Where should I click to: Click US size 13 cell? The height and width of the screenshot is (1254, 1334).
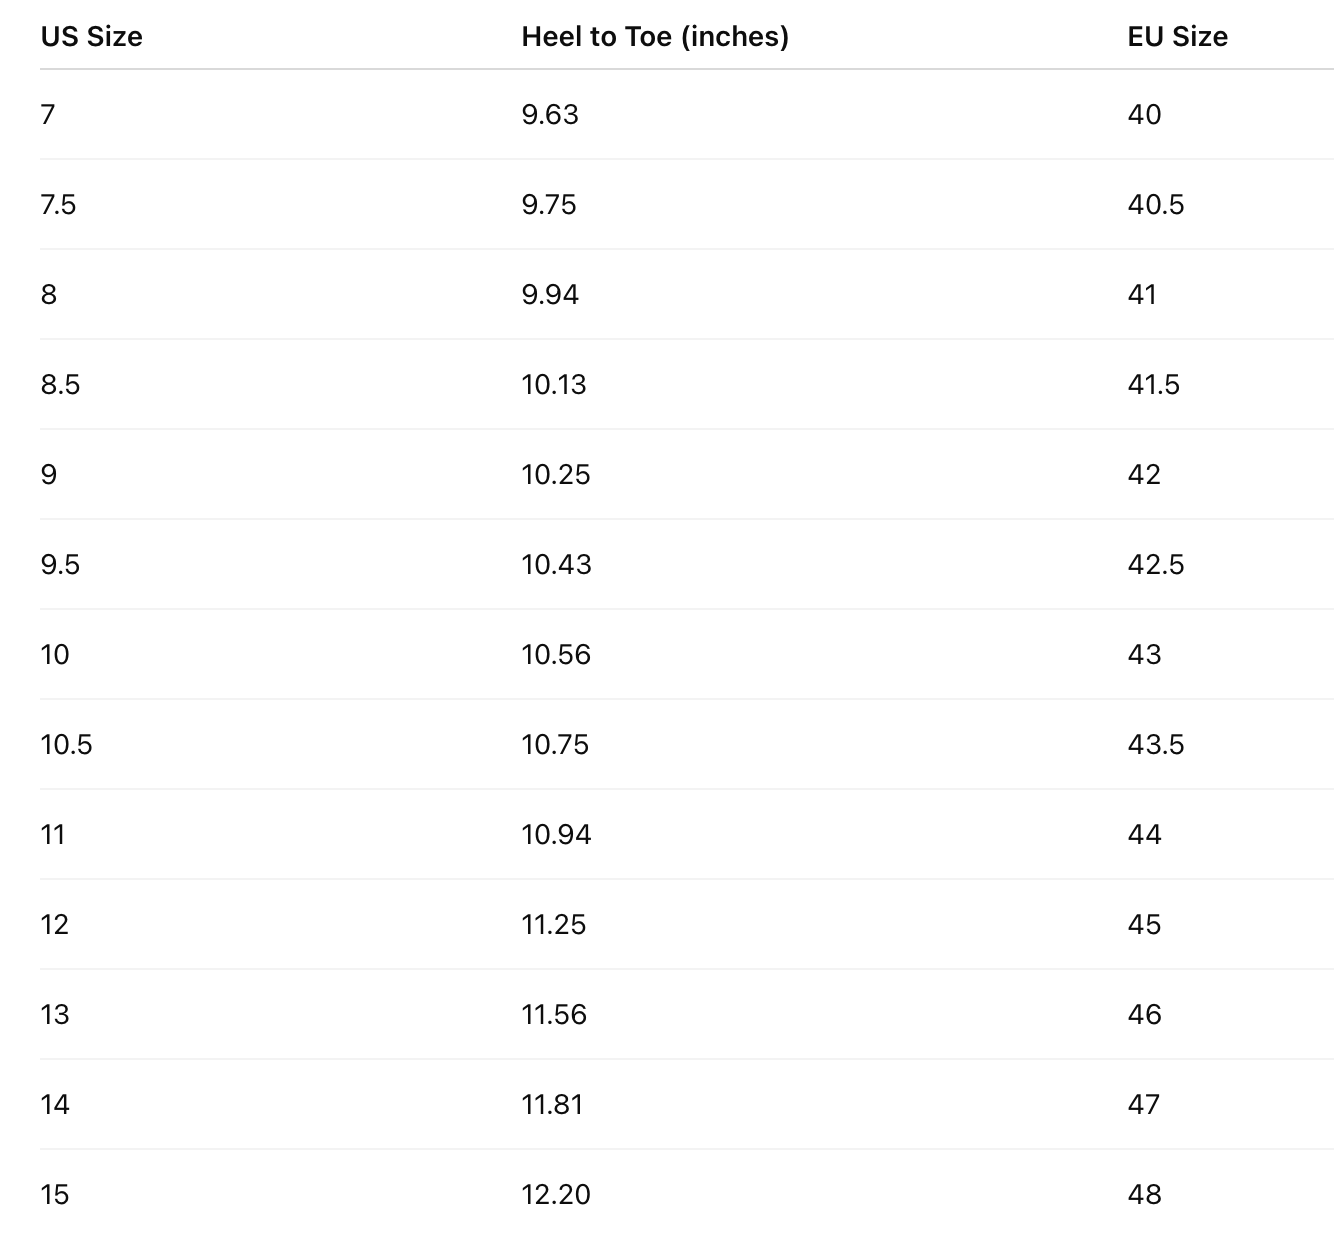coord(55,1015)
